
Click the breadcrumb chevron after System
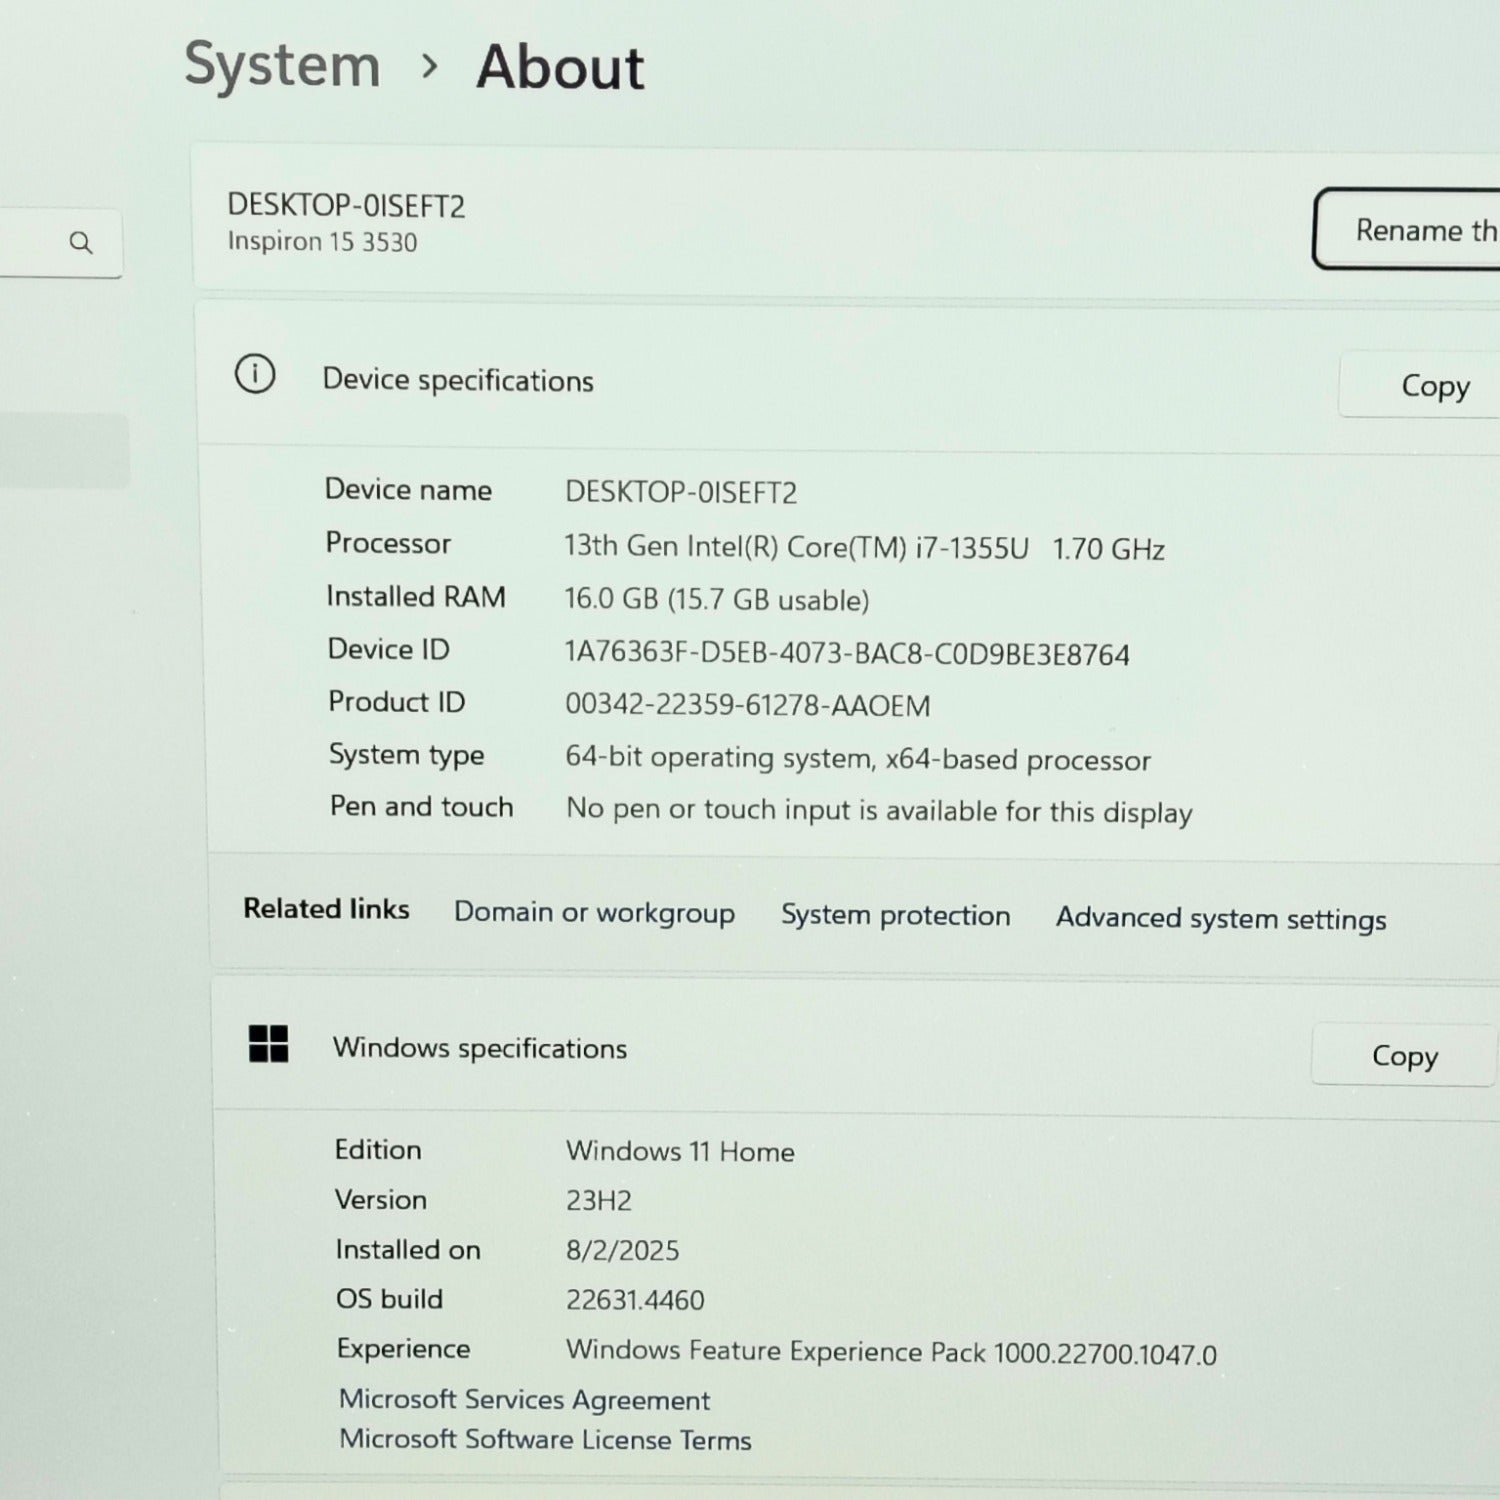click(x=430, y=66)
